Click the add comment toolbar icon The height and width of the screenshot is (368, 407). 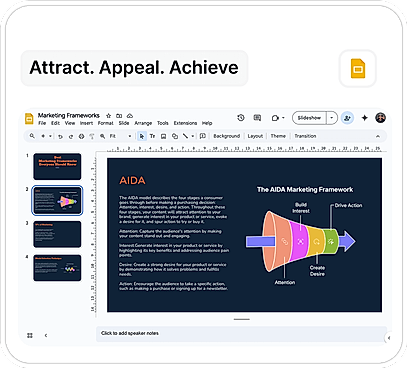coord(202,136)
